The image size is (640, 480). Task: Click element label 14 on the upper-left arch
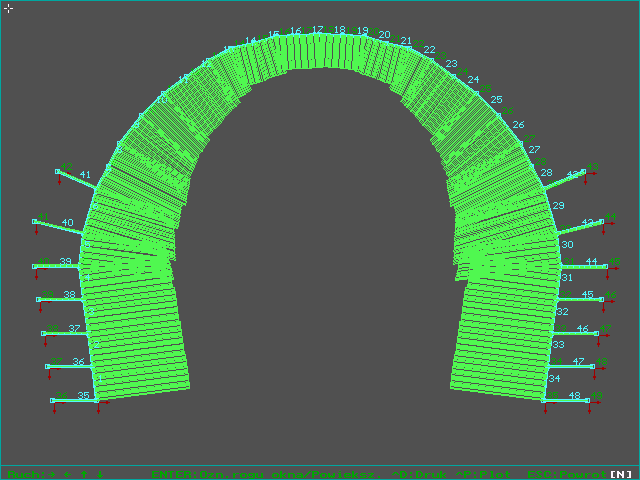coord(250,41)
